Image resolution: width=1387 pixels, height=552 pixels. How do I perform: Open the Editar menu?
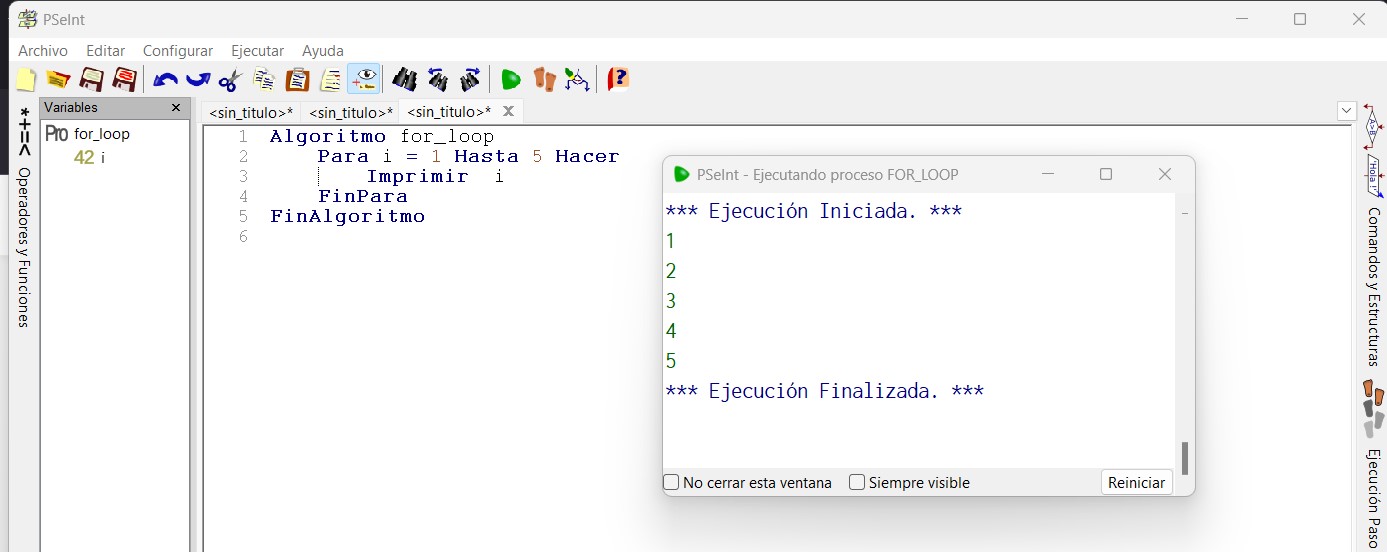(106, 50)
